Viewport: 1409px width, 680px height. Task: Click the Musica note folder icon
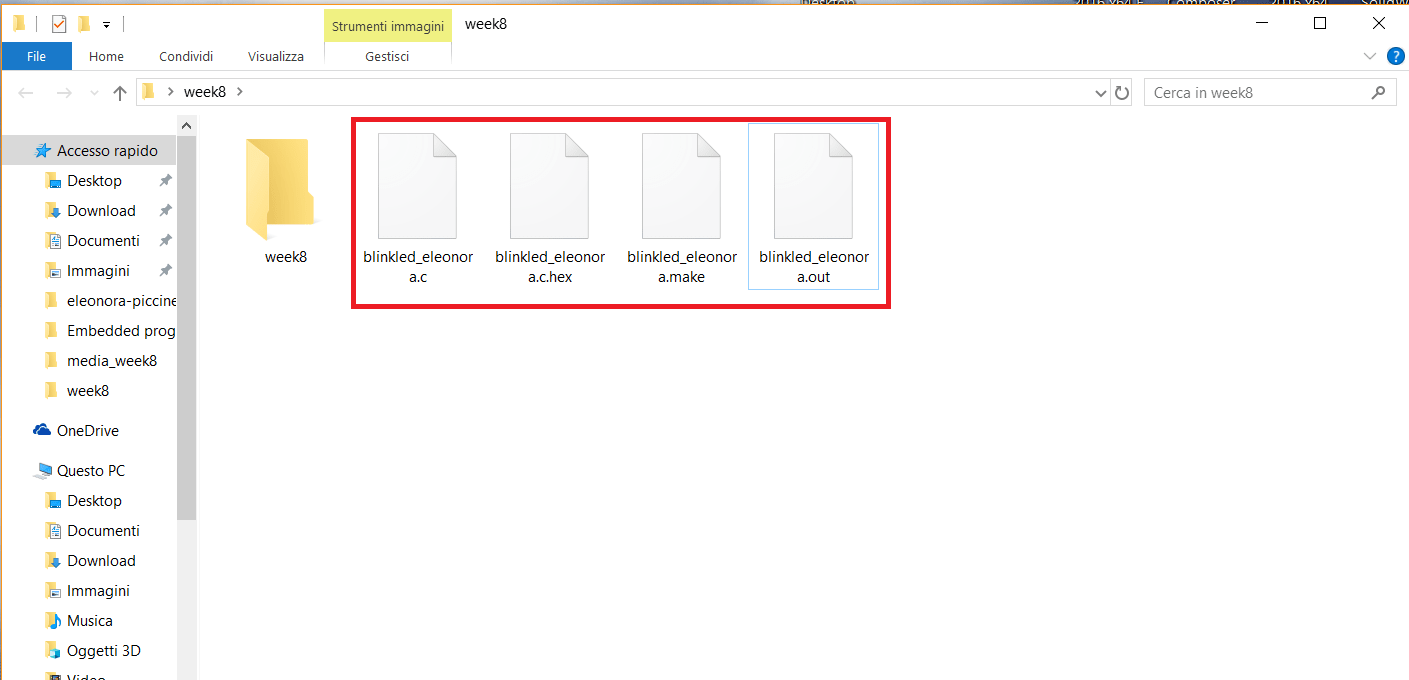click(x=53, y=621)
